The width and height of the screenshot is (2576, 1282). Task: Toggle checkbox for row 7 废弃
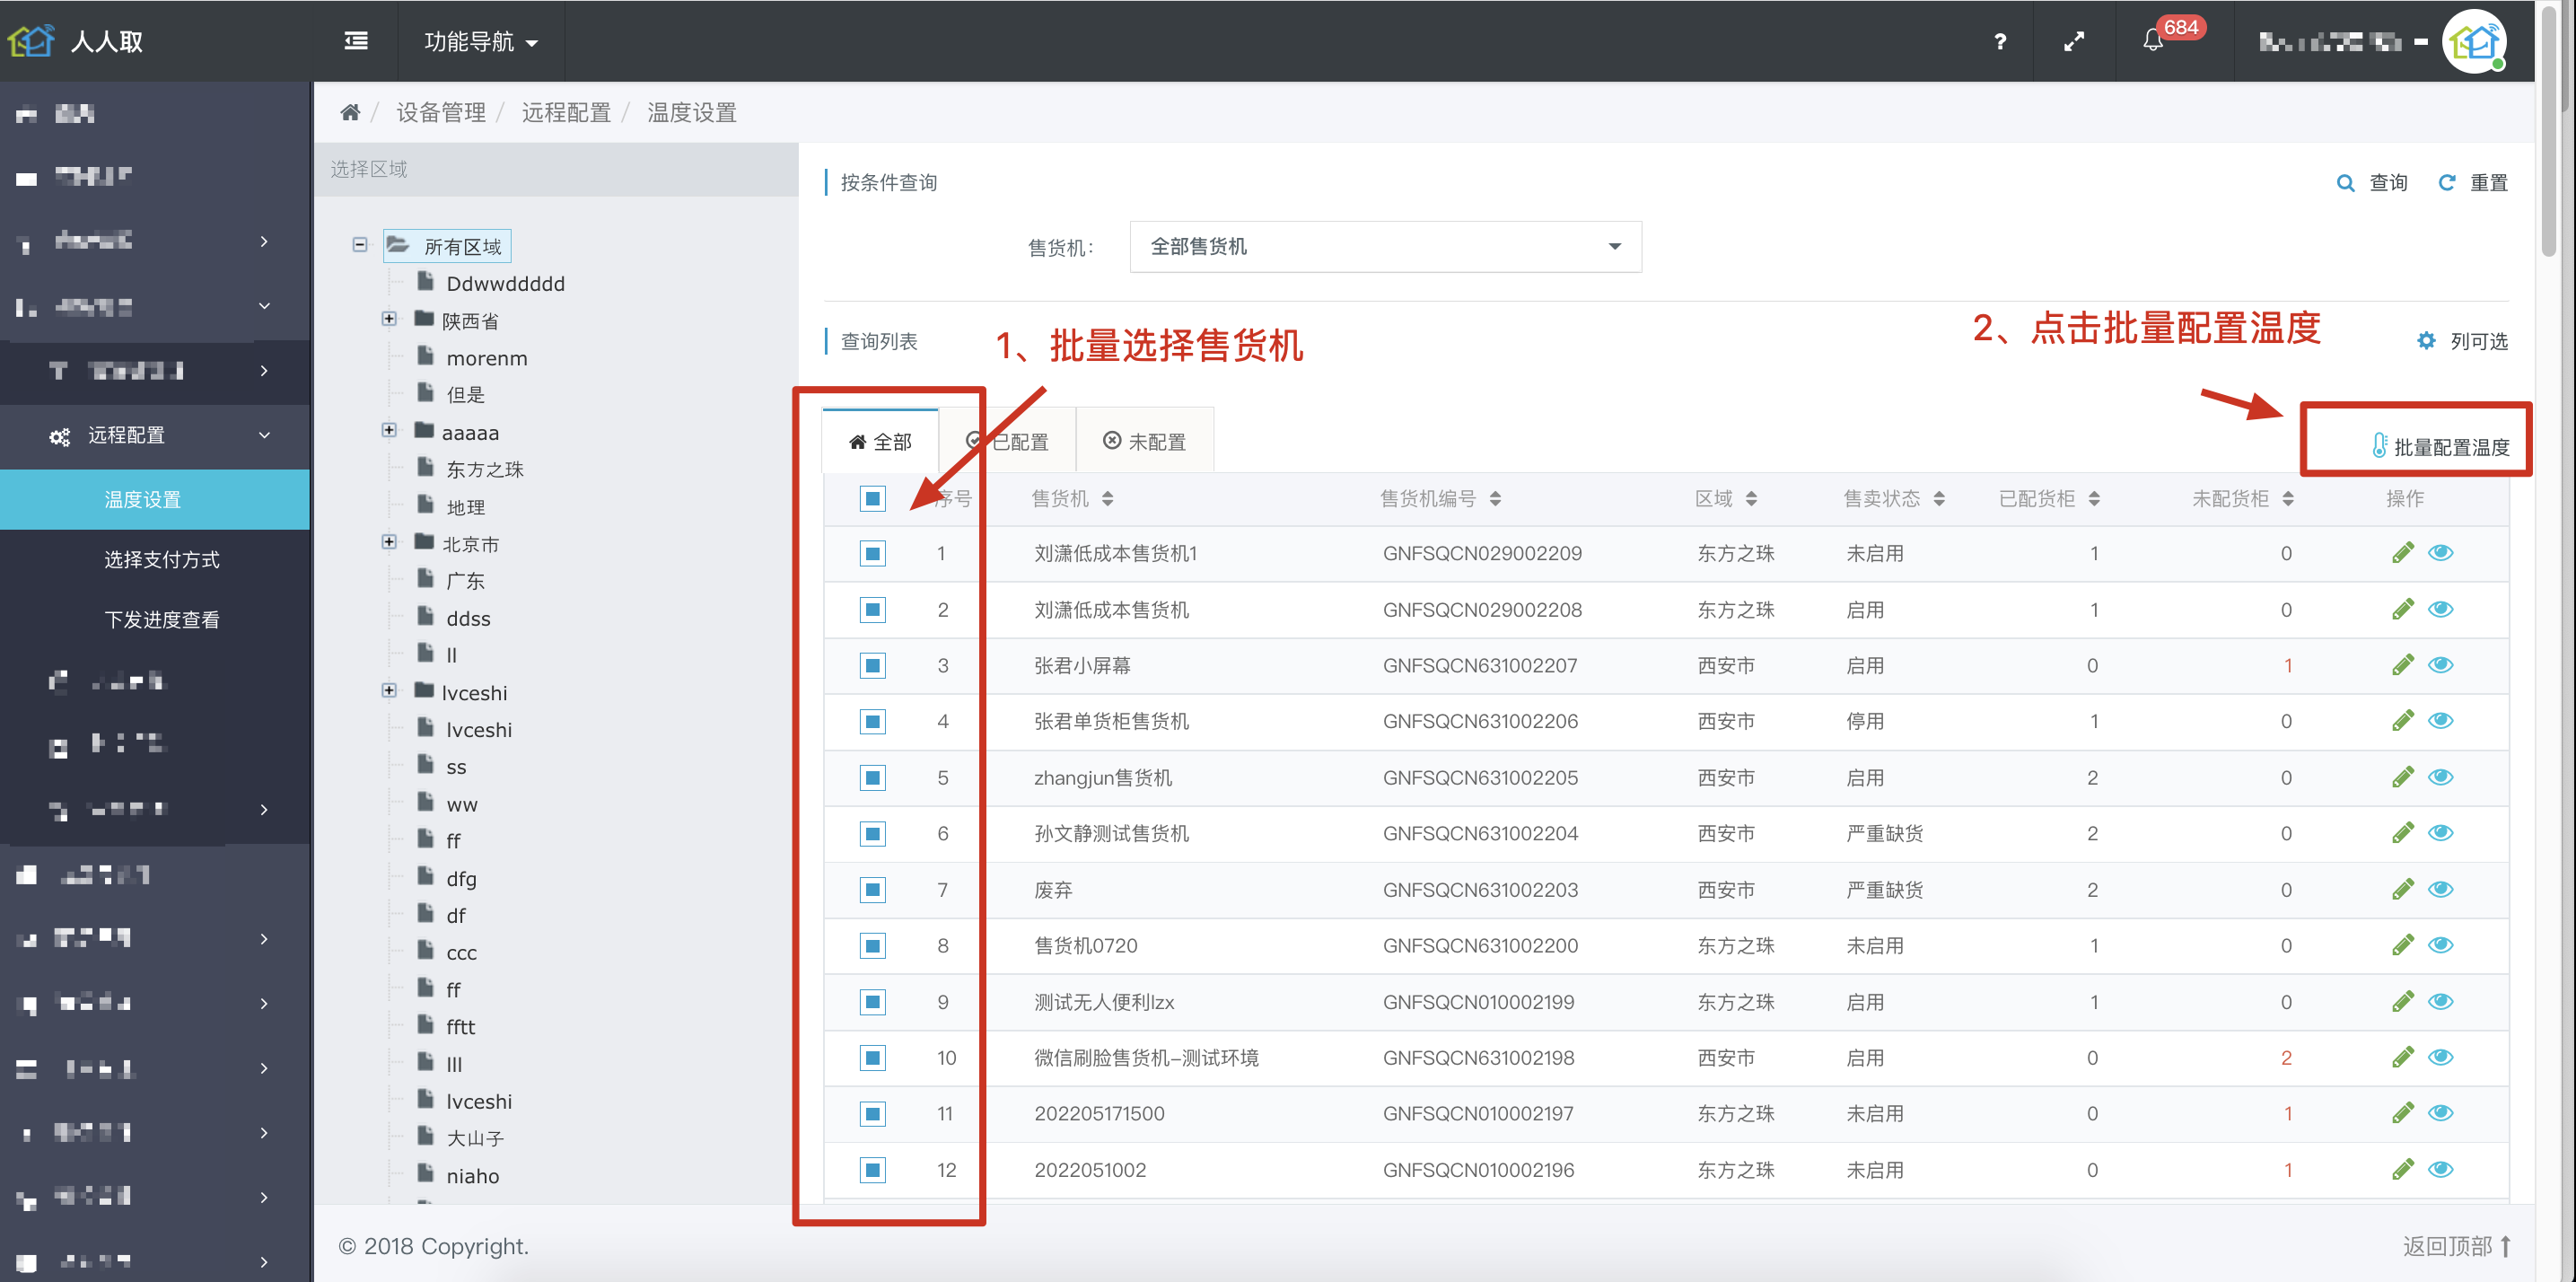pyautogui.click(x=873, y=889)
